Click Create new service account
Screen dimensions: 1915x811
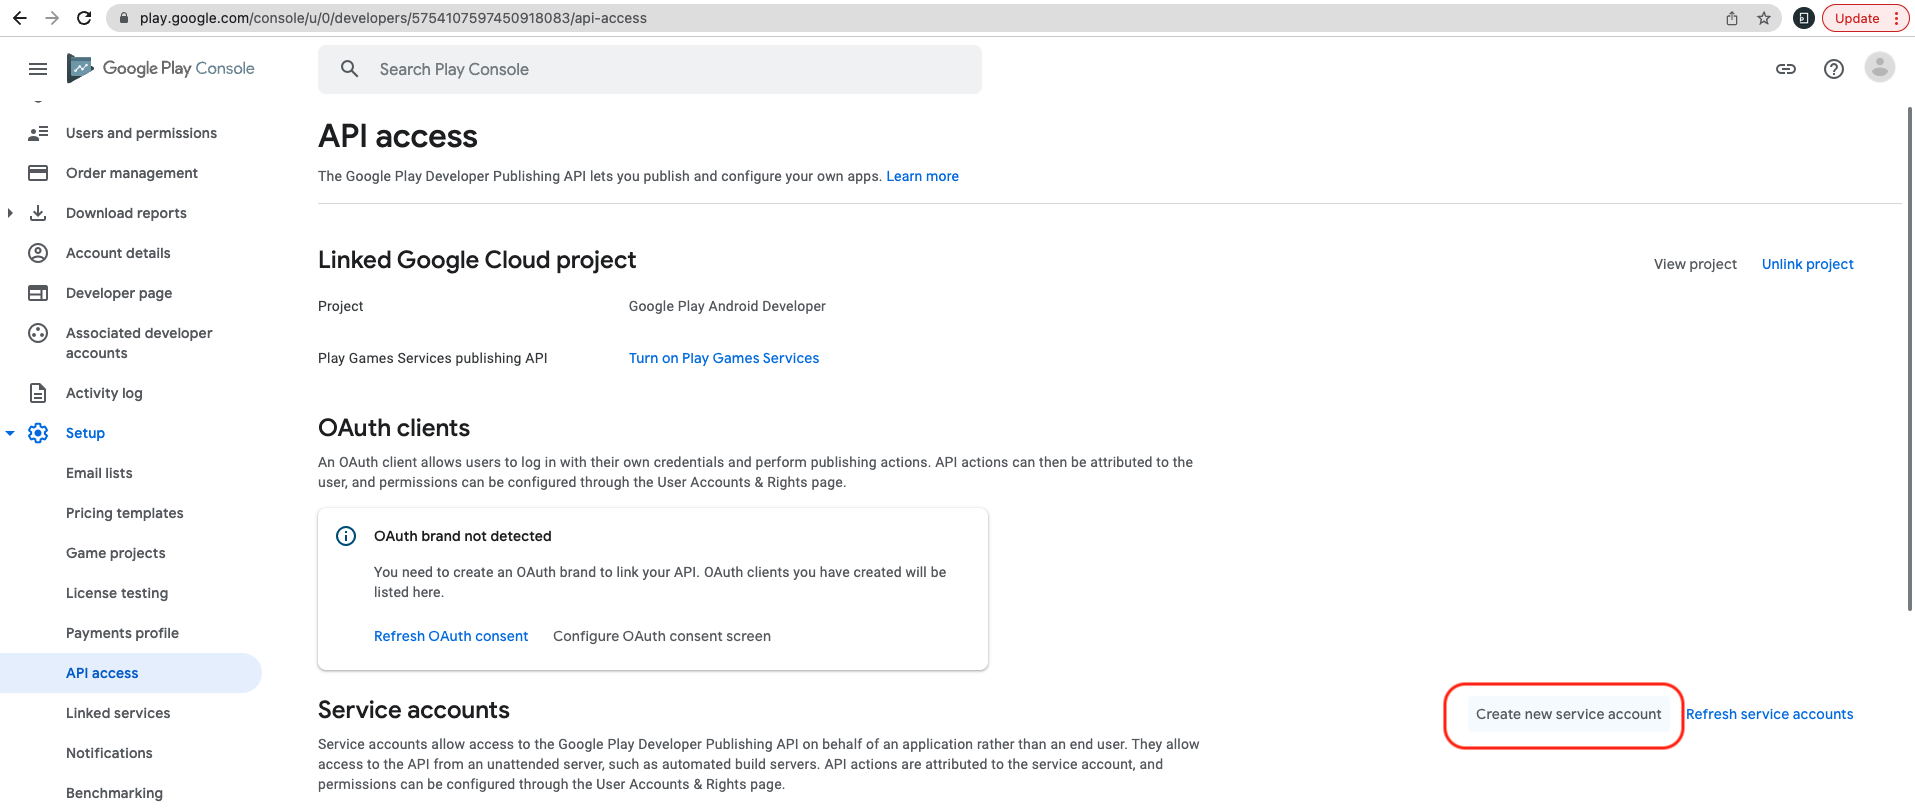1568,714
